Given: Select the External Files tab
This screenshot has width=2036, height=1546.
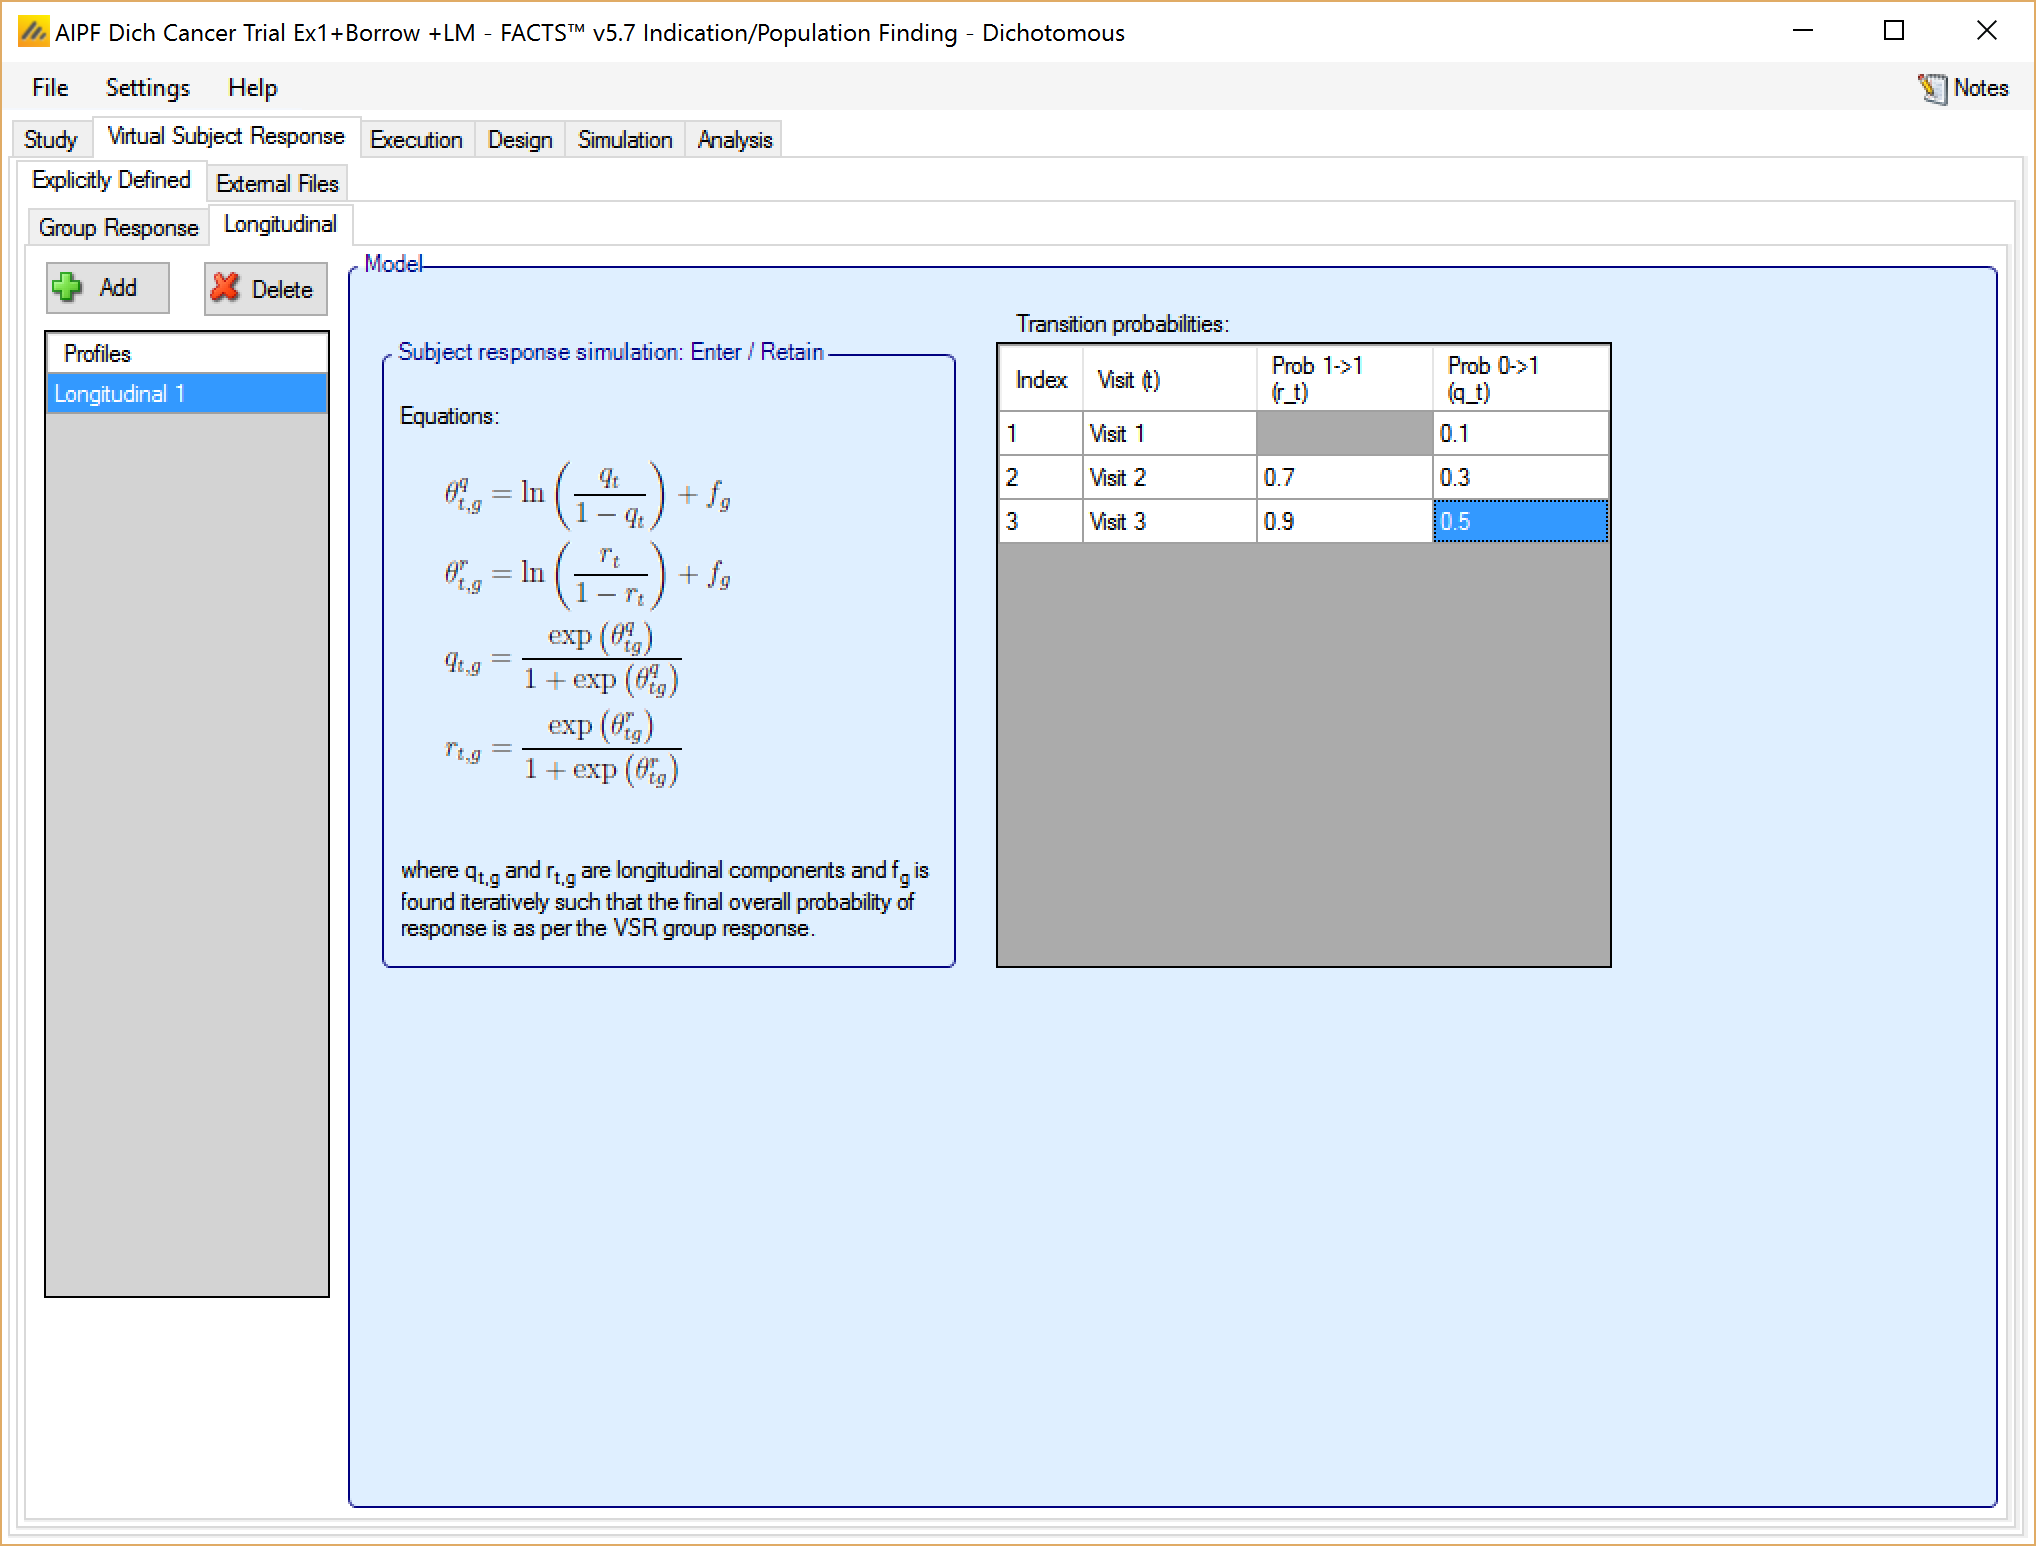Looking at the screenshot, I should click(x=277, y=184).
